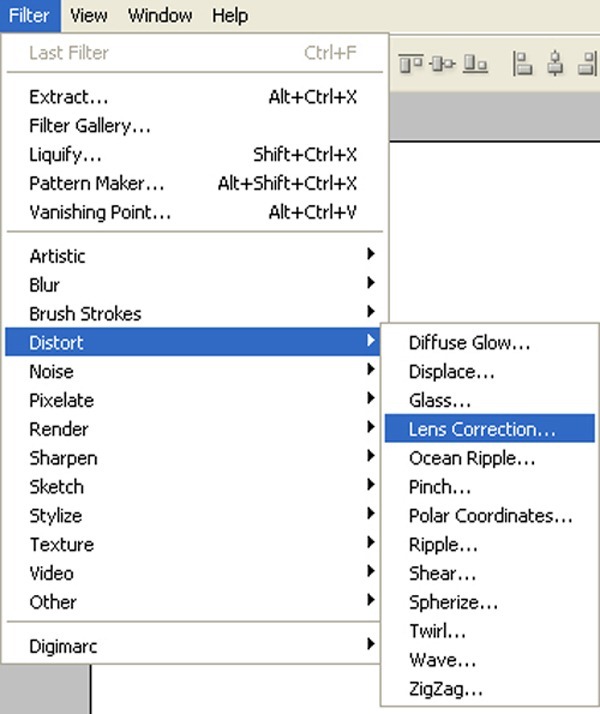Click the Align vertical centers icon
The width and height of the screenshot is (600, 714).
click(443, 64)
